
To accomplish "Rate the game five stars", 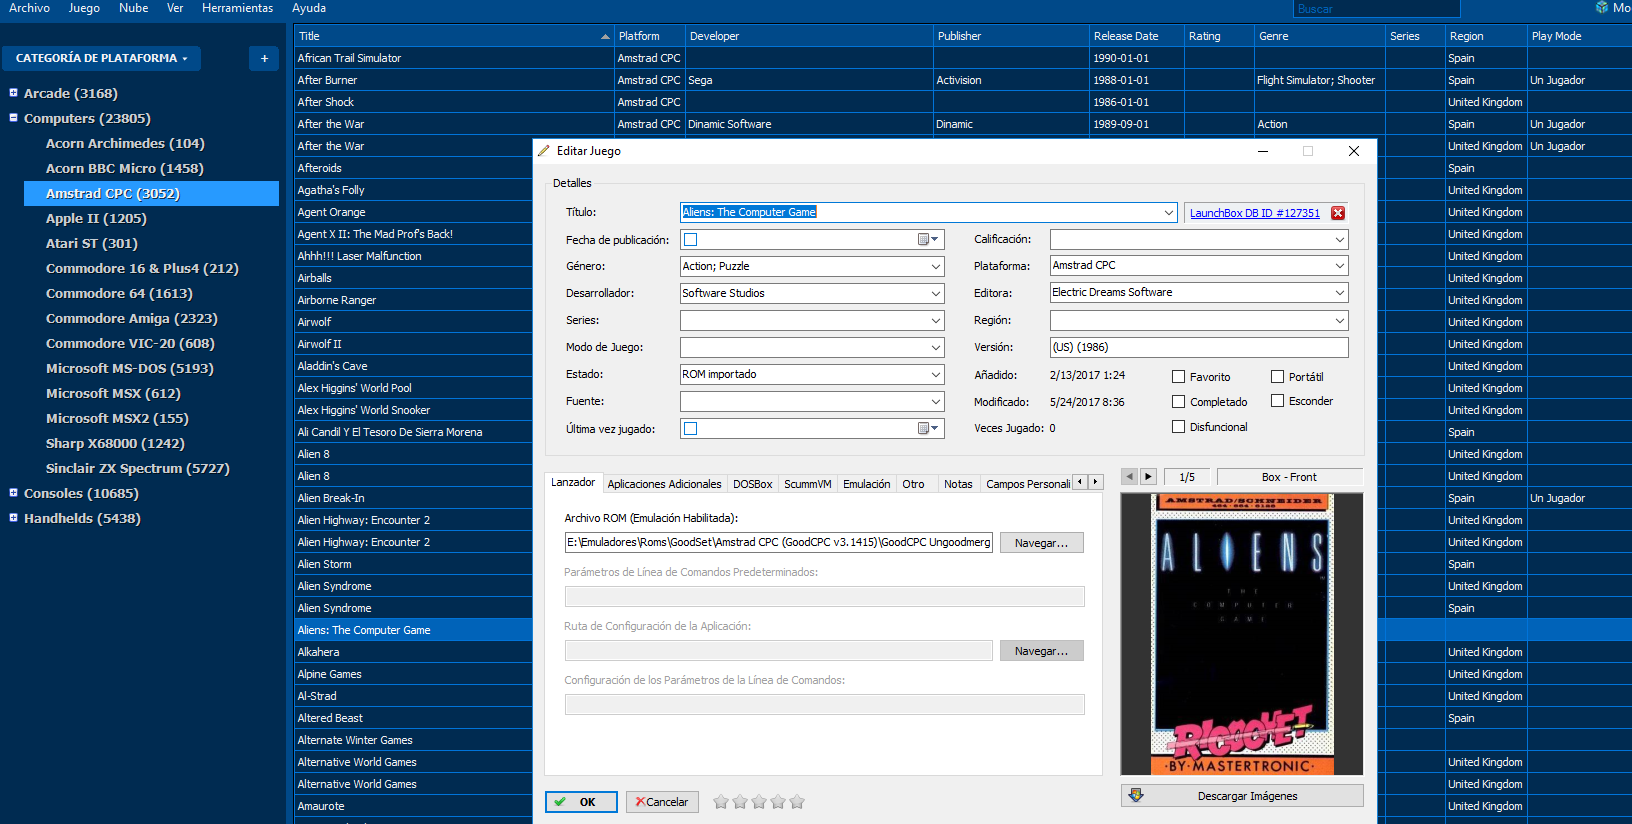I will pyautogui.click(x=797, y=802).
